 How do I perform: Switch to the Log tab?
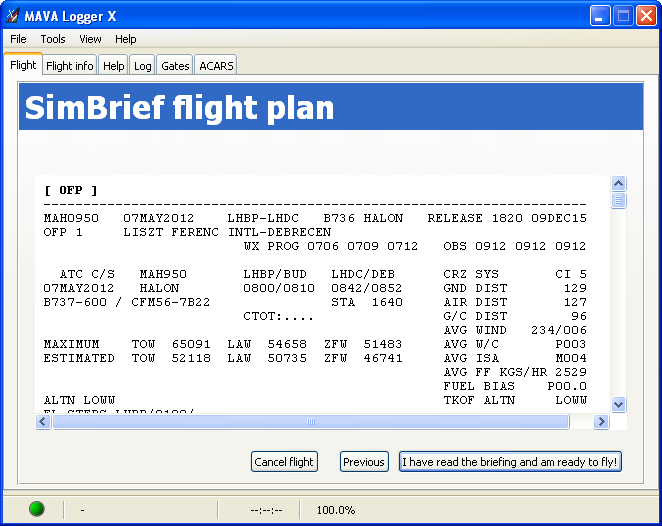[142, 66]
